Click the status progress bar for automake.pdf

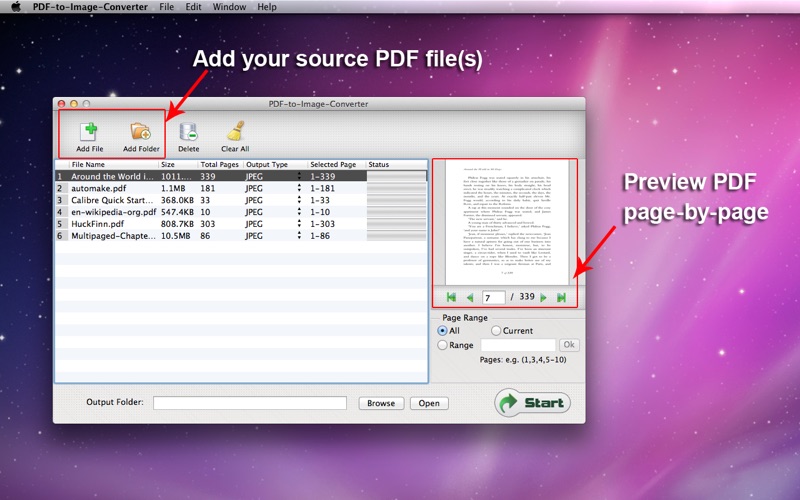(396, 188)
